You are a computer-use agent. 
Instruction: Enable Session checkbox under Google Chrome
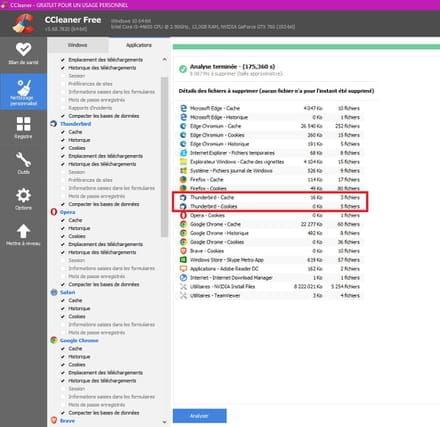click(63, 389)
